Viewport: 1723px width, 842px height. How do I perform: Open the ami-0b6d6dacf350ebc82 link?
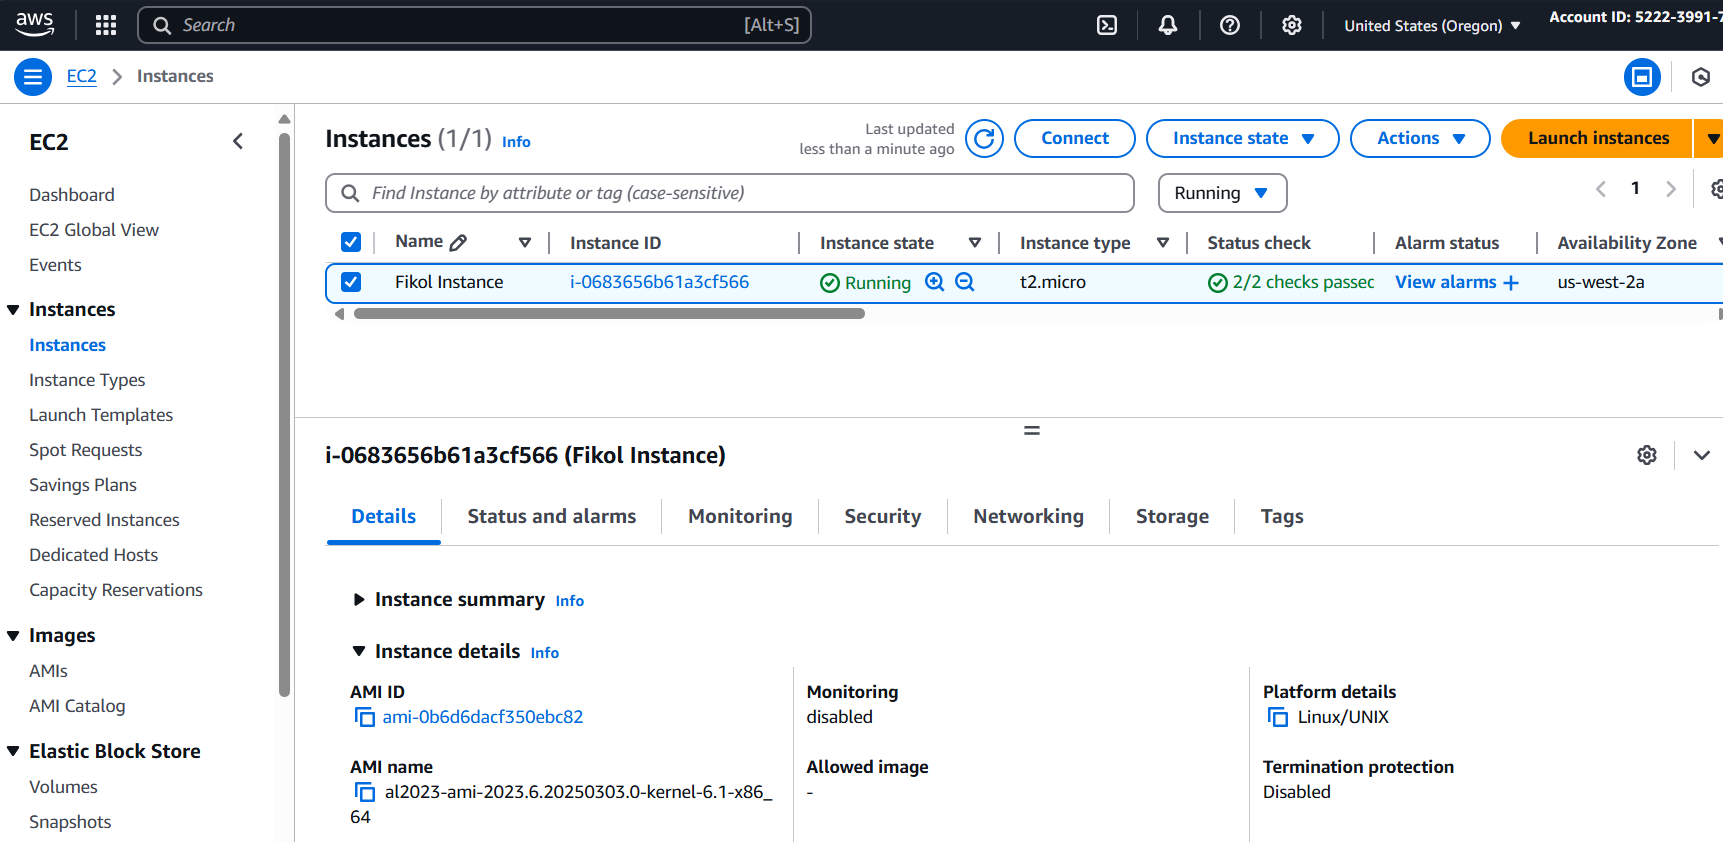coord(483,717)
